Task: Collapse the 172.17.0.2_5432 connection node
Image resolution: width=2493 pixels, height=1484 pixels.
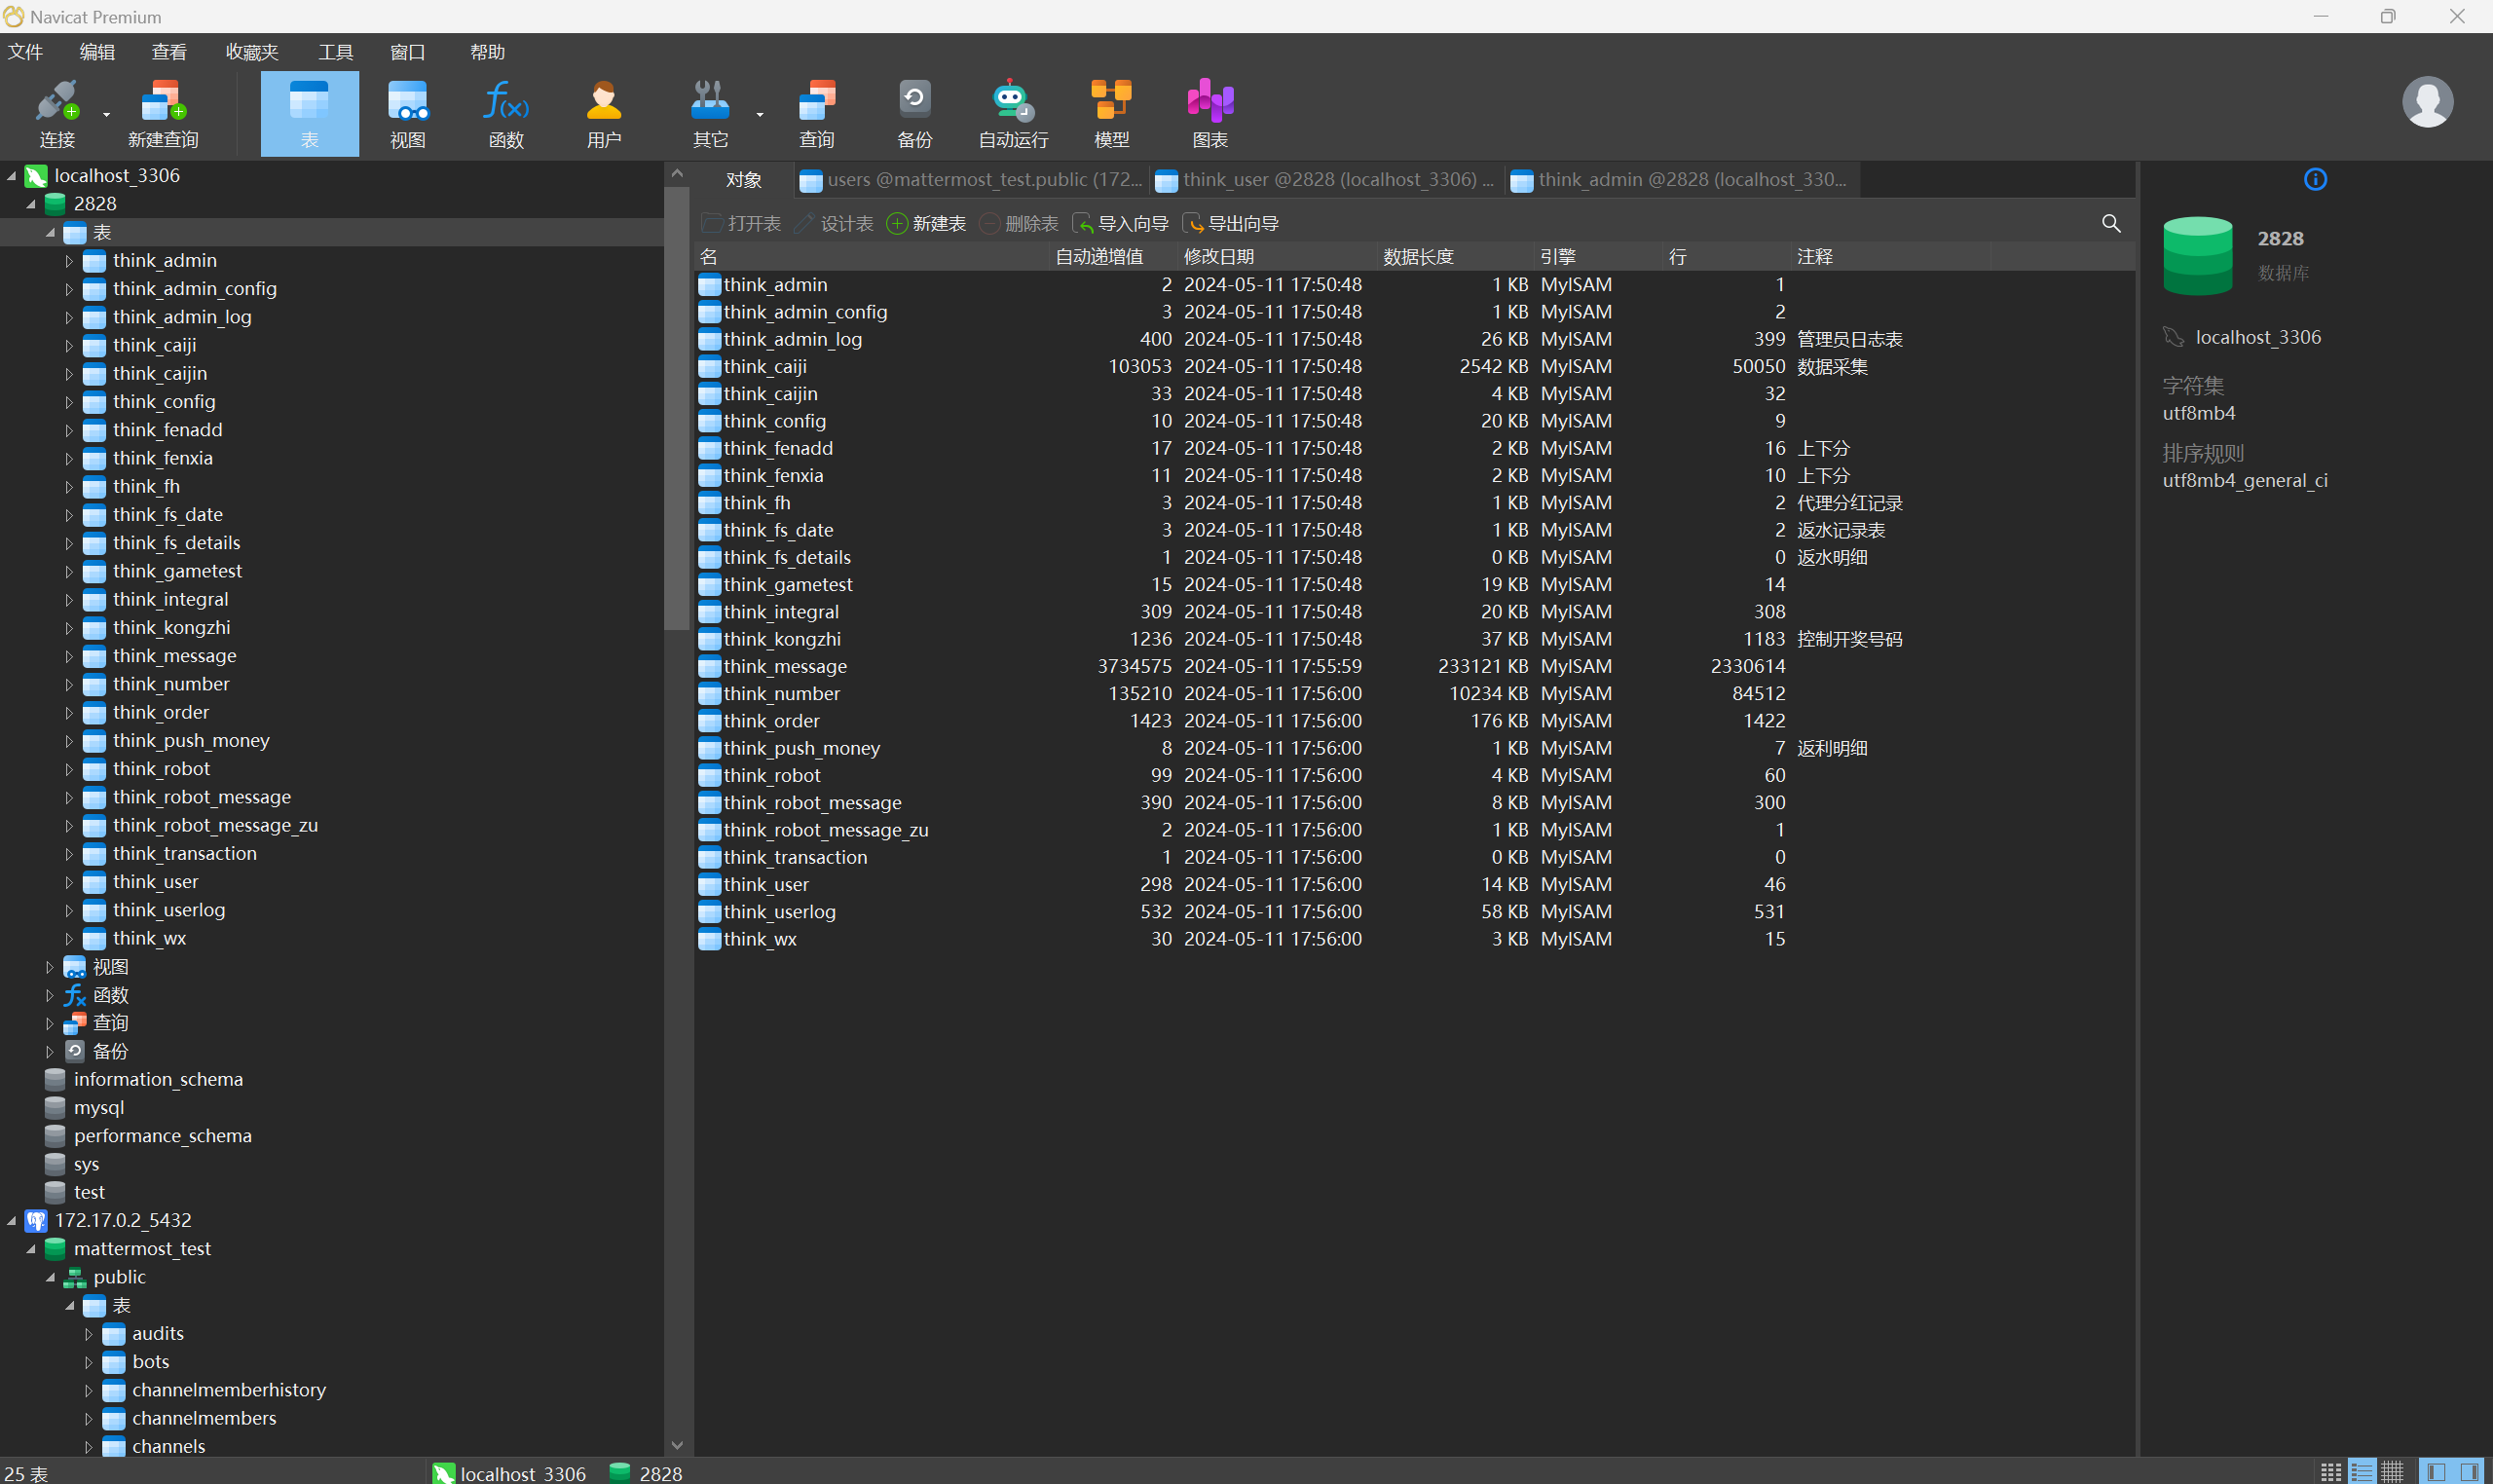Action: pyautogui.click(x=12, y=1221)
